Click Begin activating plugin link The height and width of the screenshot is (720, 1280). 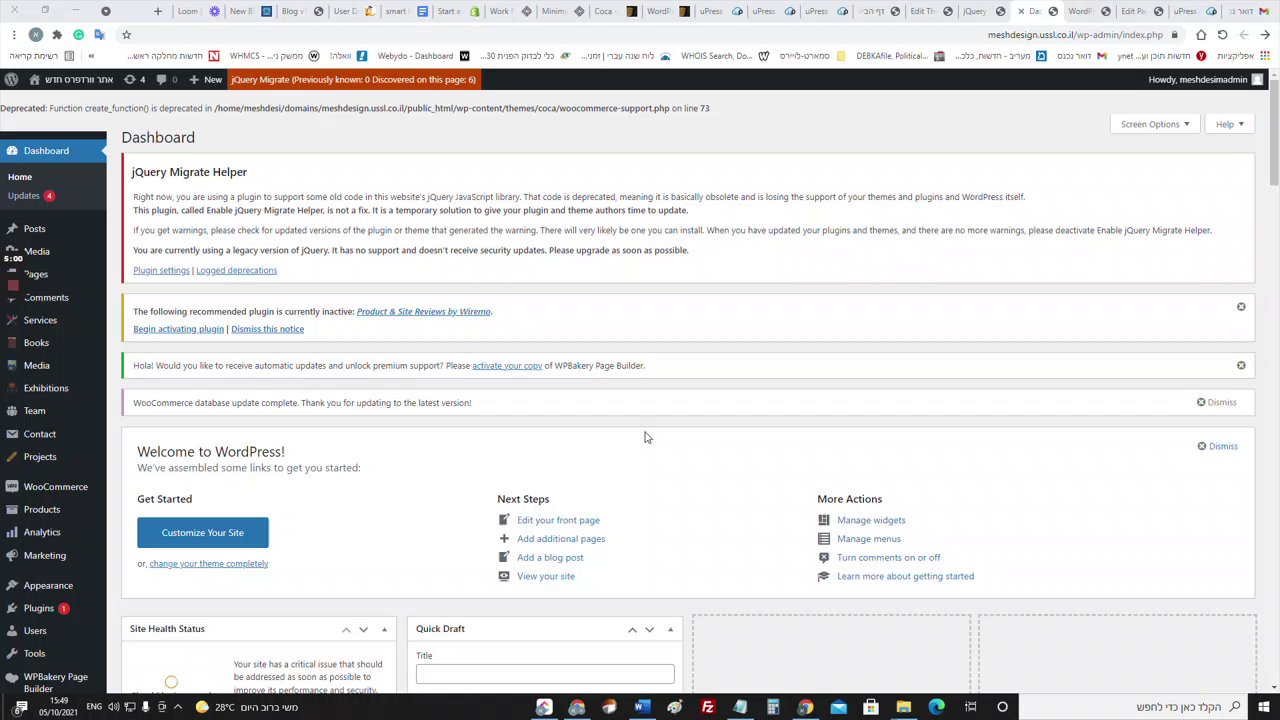(x=178, y=329)
